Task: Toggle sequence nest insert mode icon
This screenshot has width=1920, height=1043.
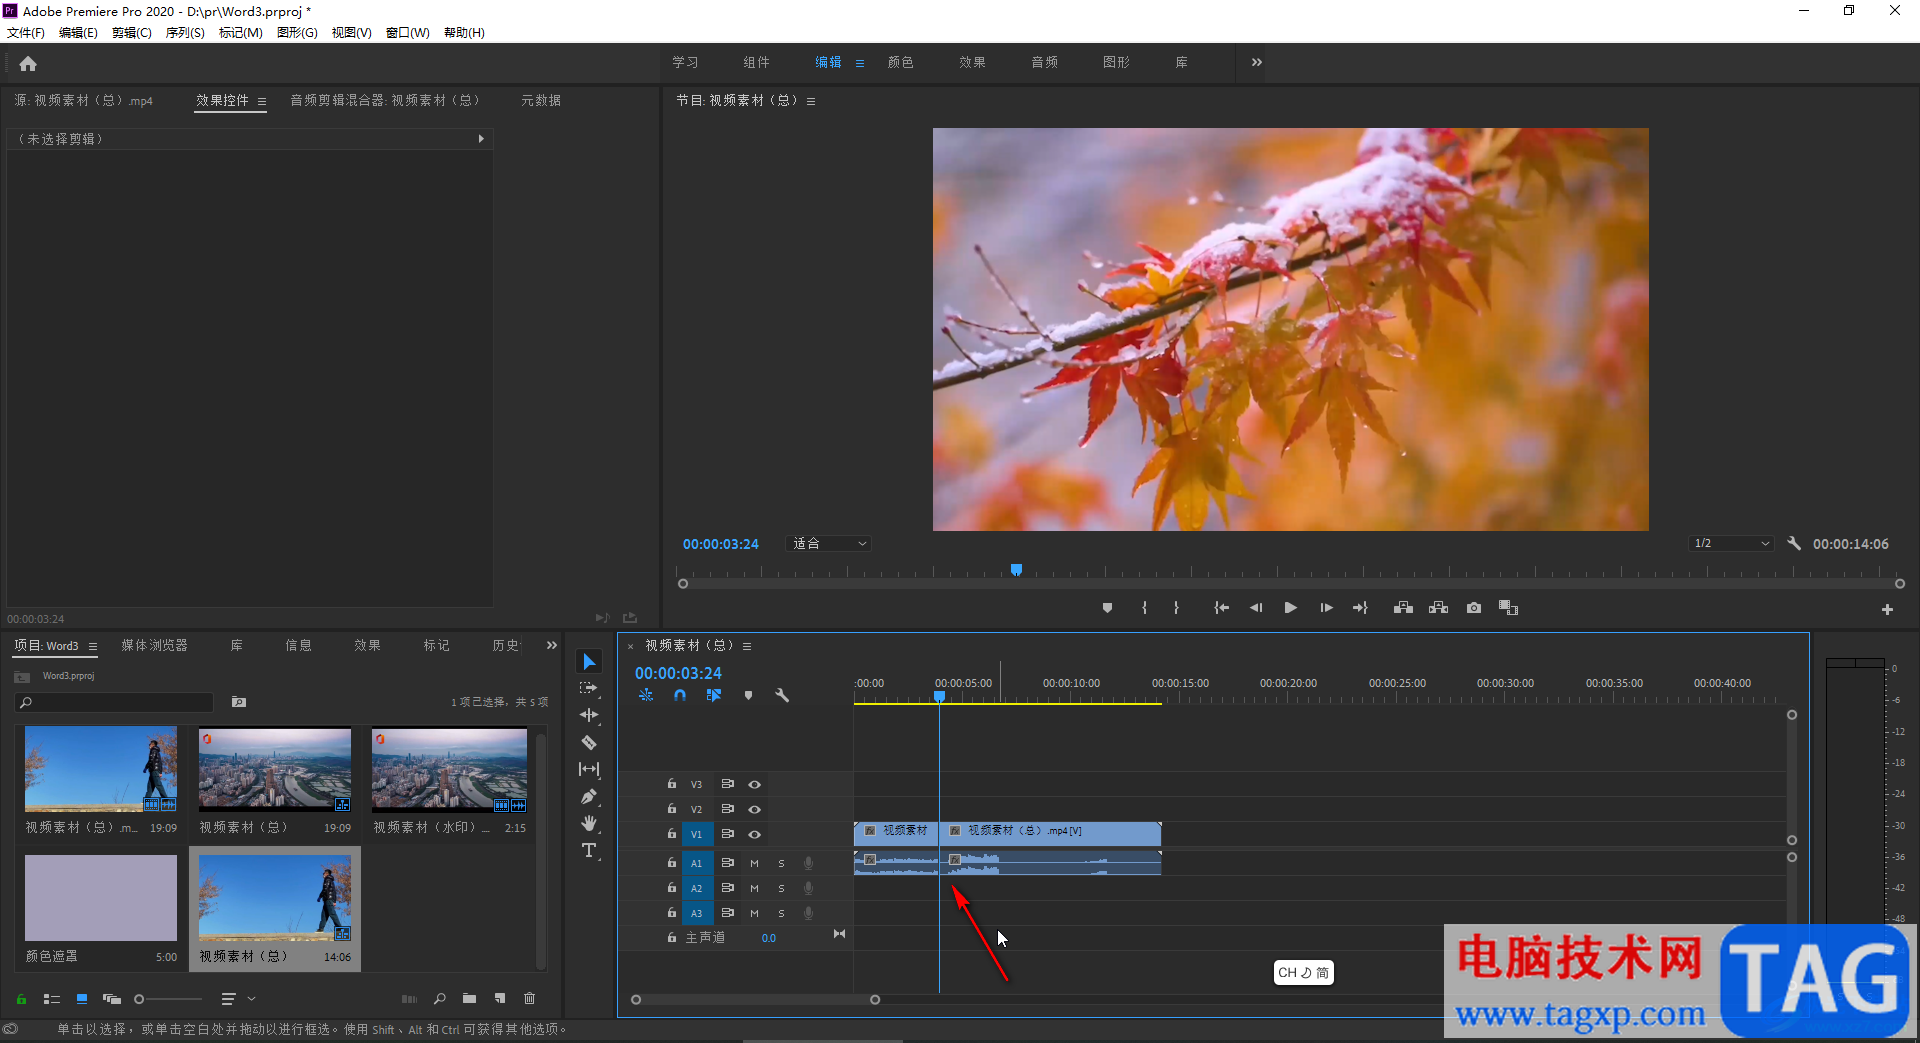Action: pyautogui.click(x=646, y=695)
